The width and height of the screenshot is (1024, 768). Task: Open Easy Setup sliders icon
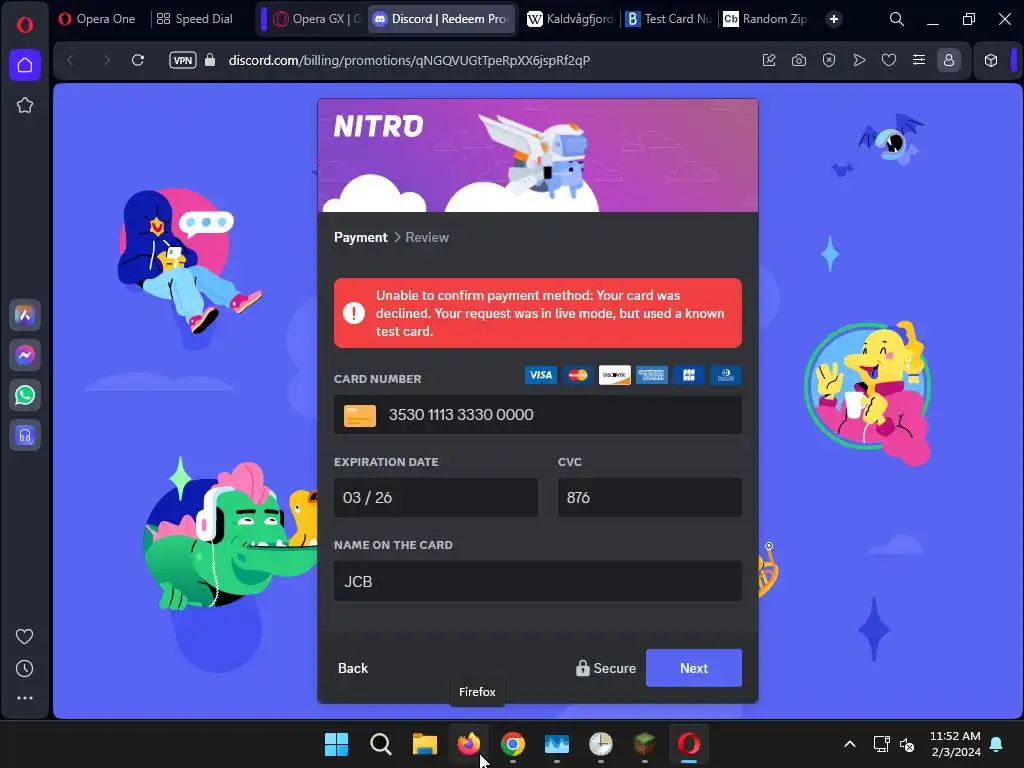[x=919, y=60]
